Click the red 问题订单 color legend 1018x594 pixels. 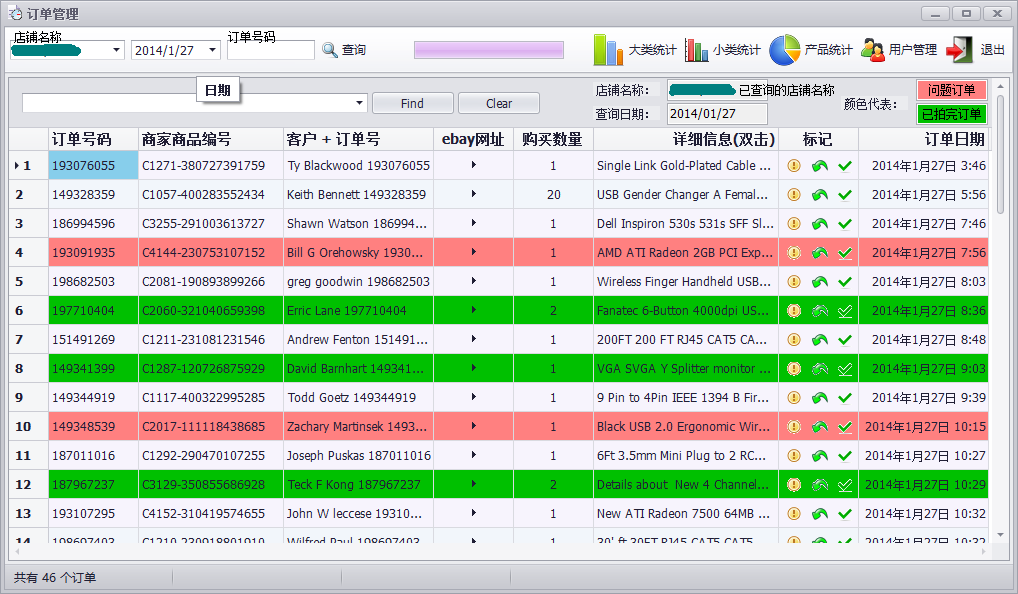point(951,90)
